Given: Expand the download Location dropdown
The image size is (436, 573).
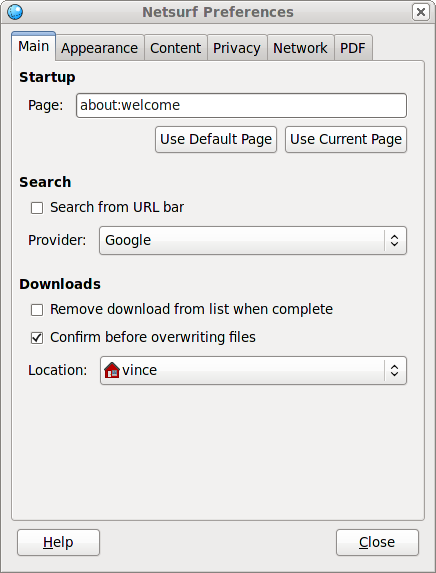Looking at the screenshot, I should tap(253, 371).
